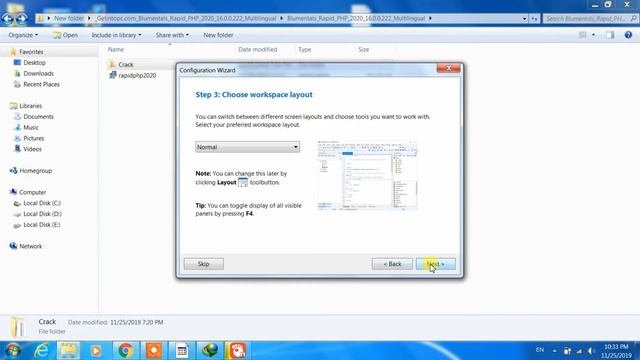Open Documents library

pos(38,117)
